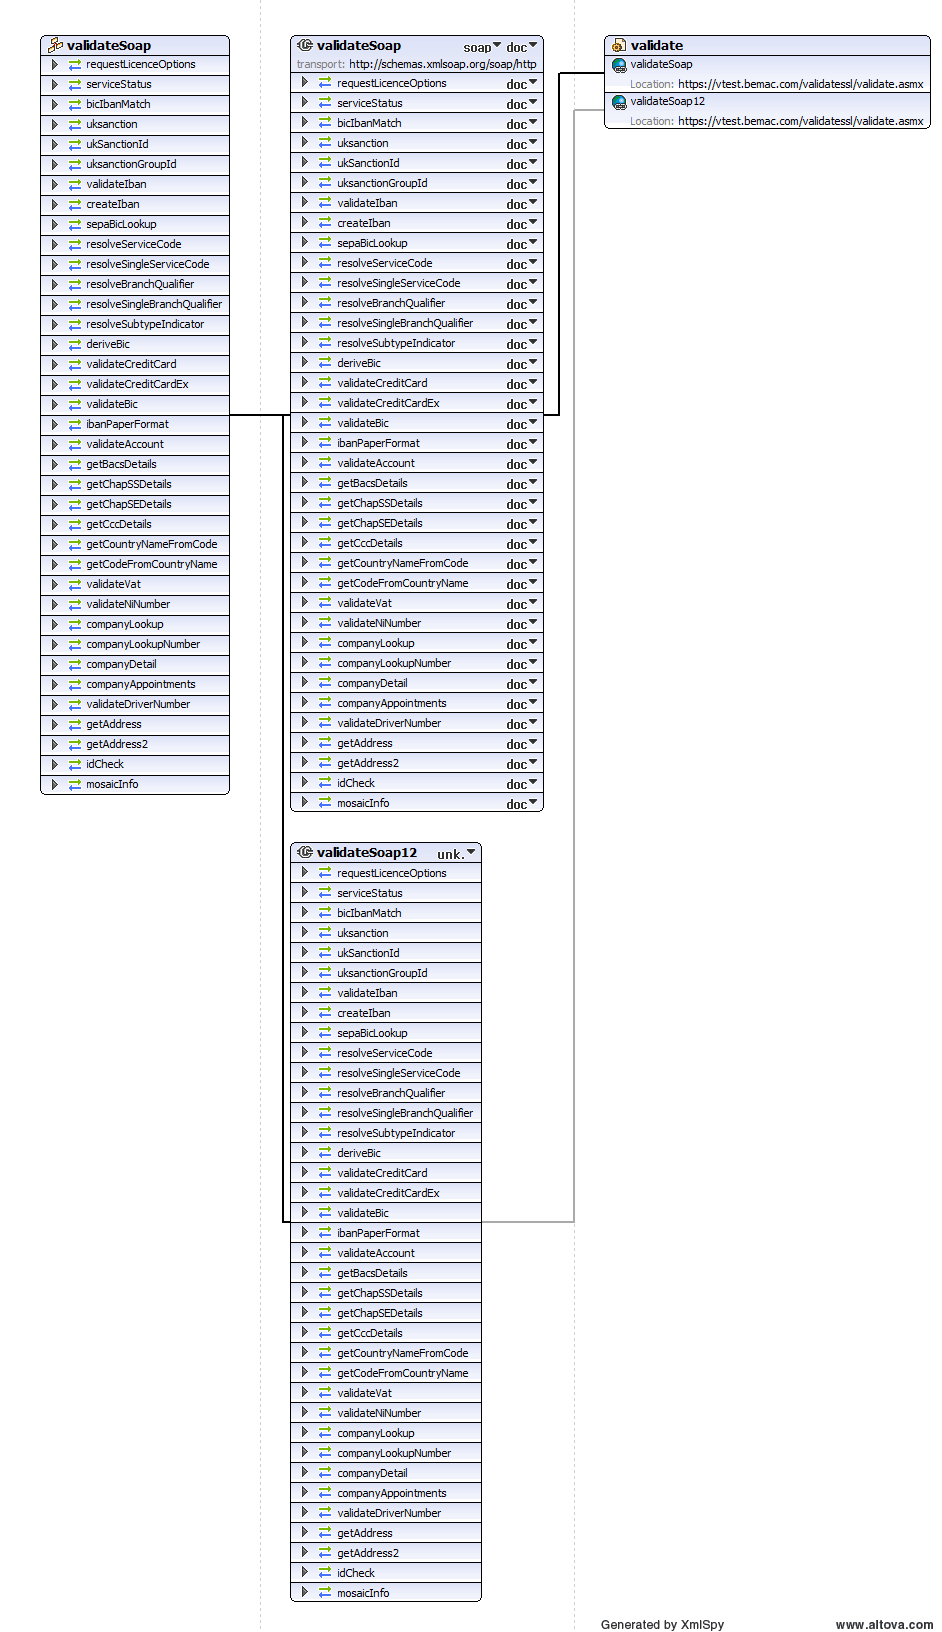Click the validateSoap port location URL

[801, 84]
